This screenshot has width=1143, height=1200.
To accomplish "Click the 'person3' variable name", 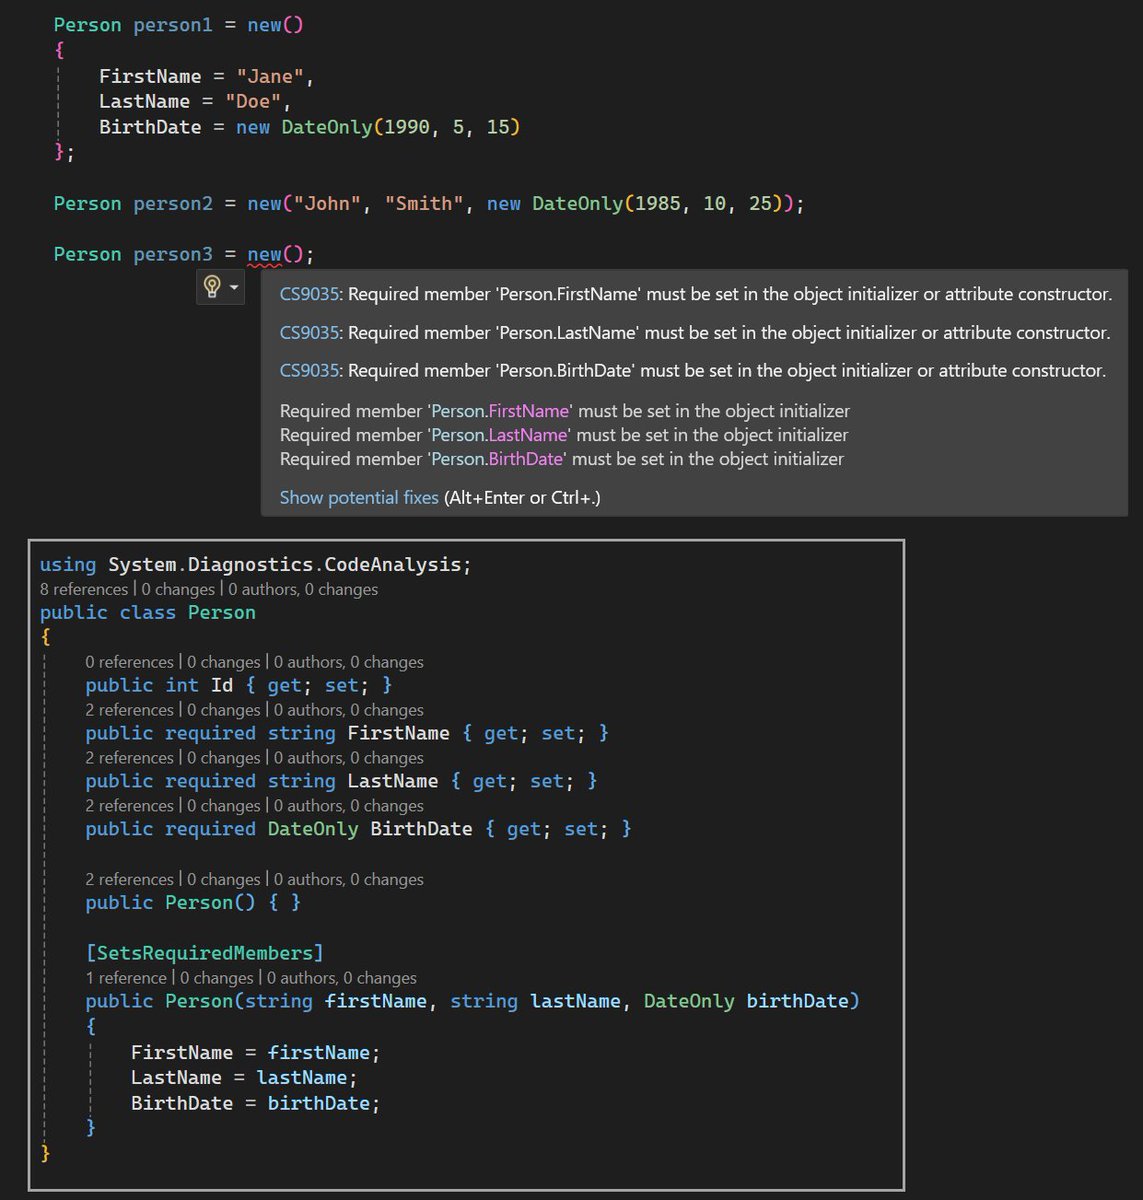I will point(173,255).
